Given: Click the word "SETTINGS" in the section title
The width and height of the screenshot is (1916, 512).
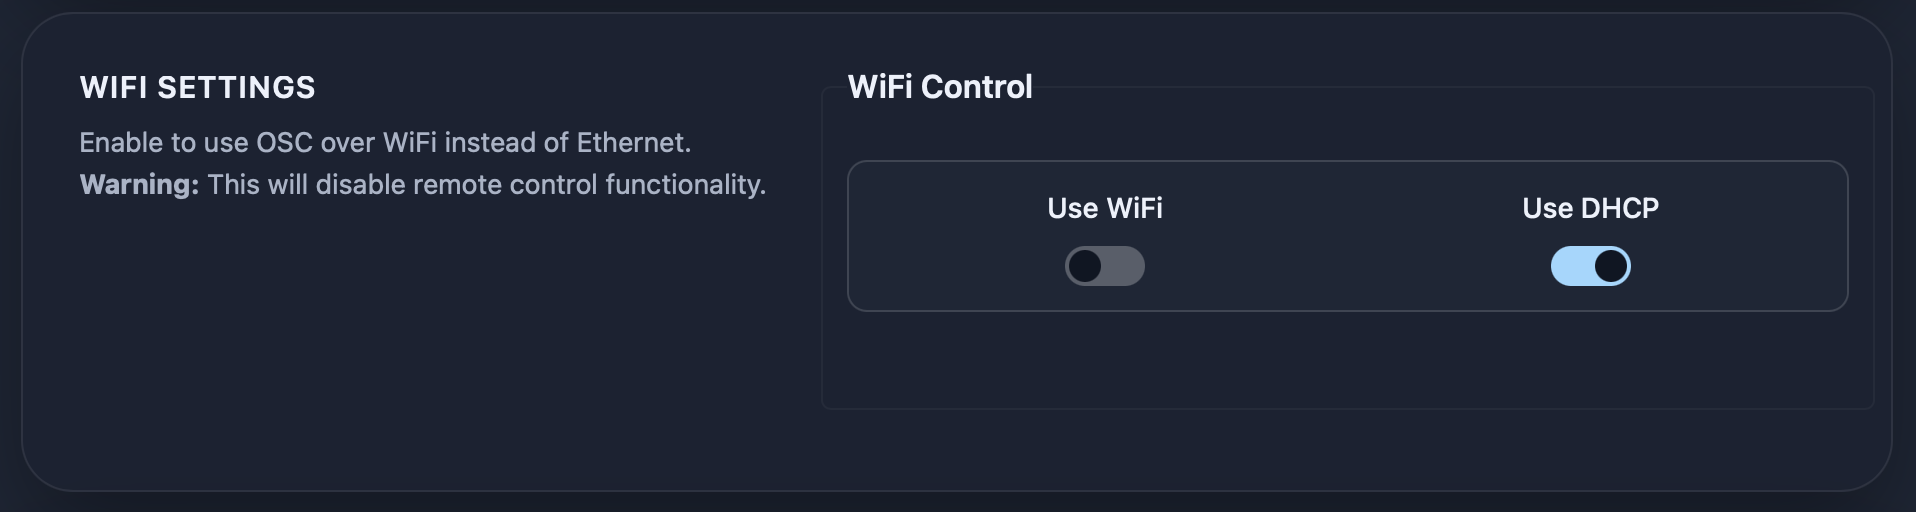Looking at the screenshot, I should tap(236, 88).
